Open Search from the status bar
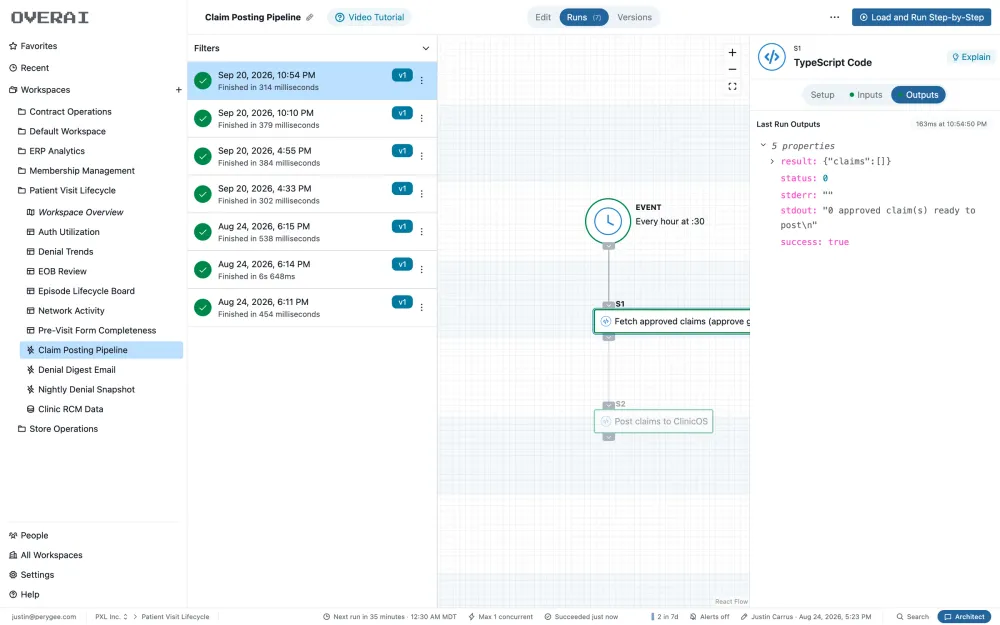Image resolution: width=1000 pixels, height=625 pixels. tap(913, 617)
